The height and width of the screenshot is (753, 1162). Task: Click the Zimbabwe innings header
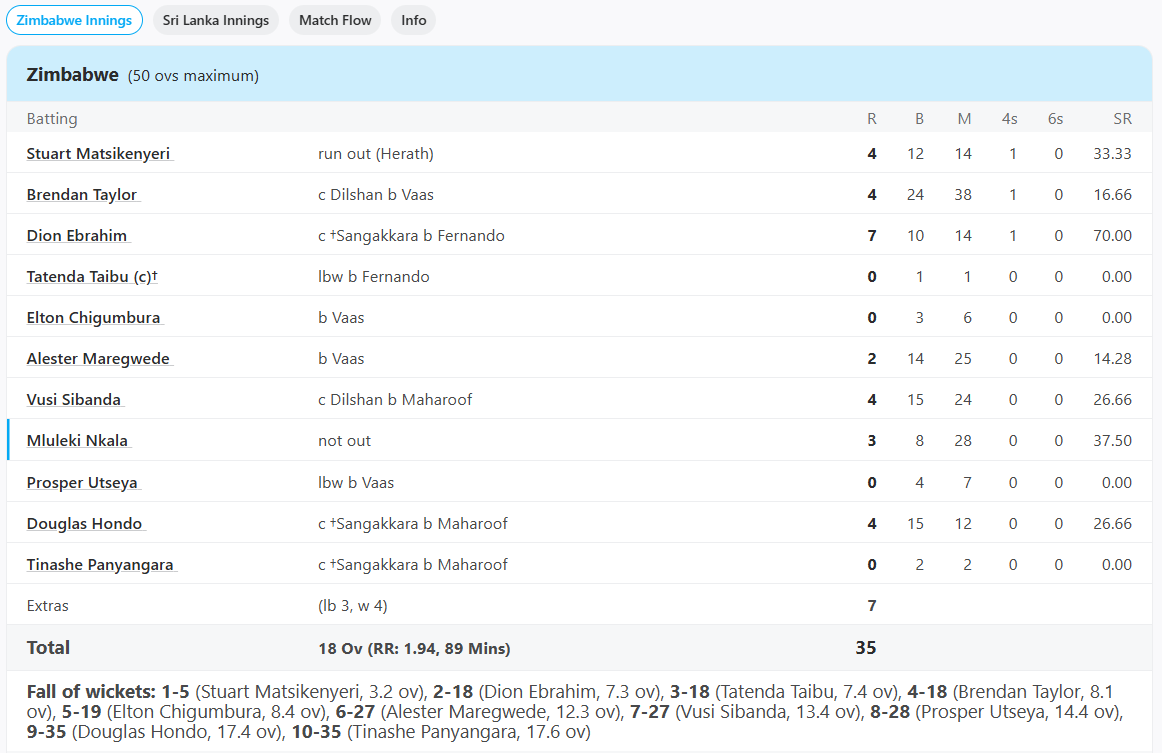73,75
